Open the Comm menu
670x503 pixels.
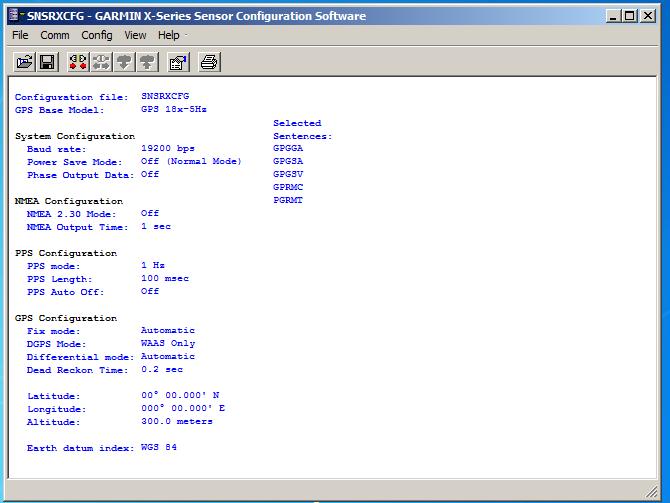coord(55,35)
